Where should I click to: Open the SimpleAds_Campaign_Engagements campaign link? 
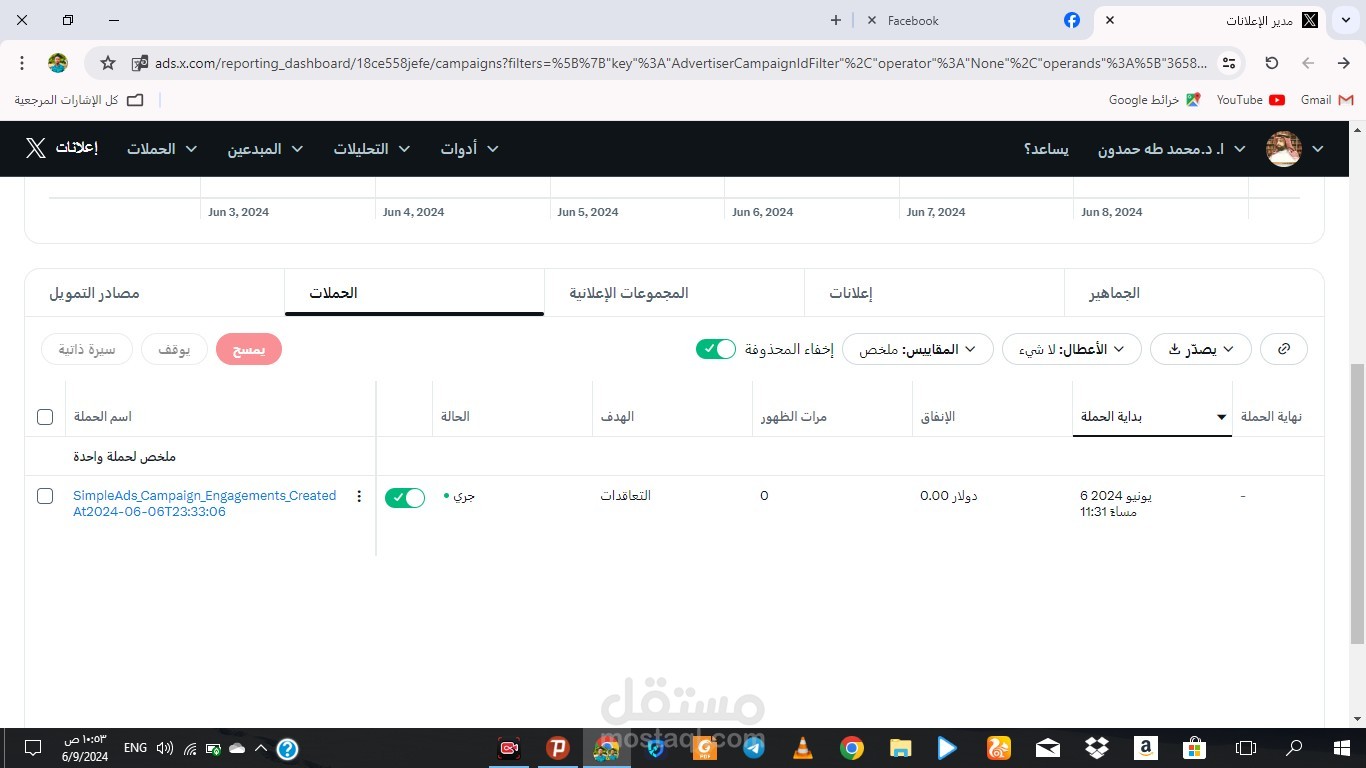pyautogui.click(x=204, y=503)
